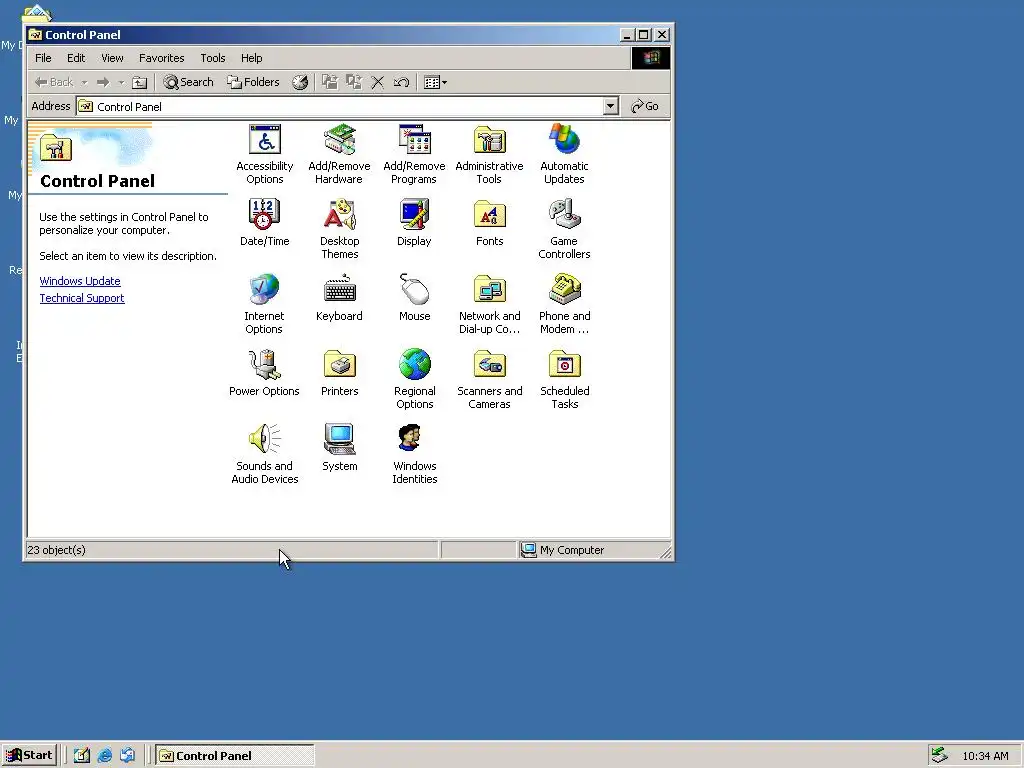Click the system tray network icon

click(x=939, y=756)
